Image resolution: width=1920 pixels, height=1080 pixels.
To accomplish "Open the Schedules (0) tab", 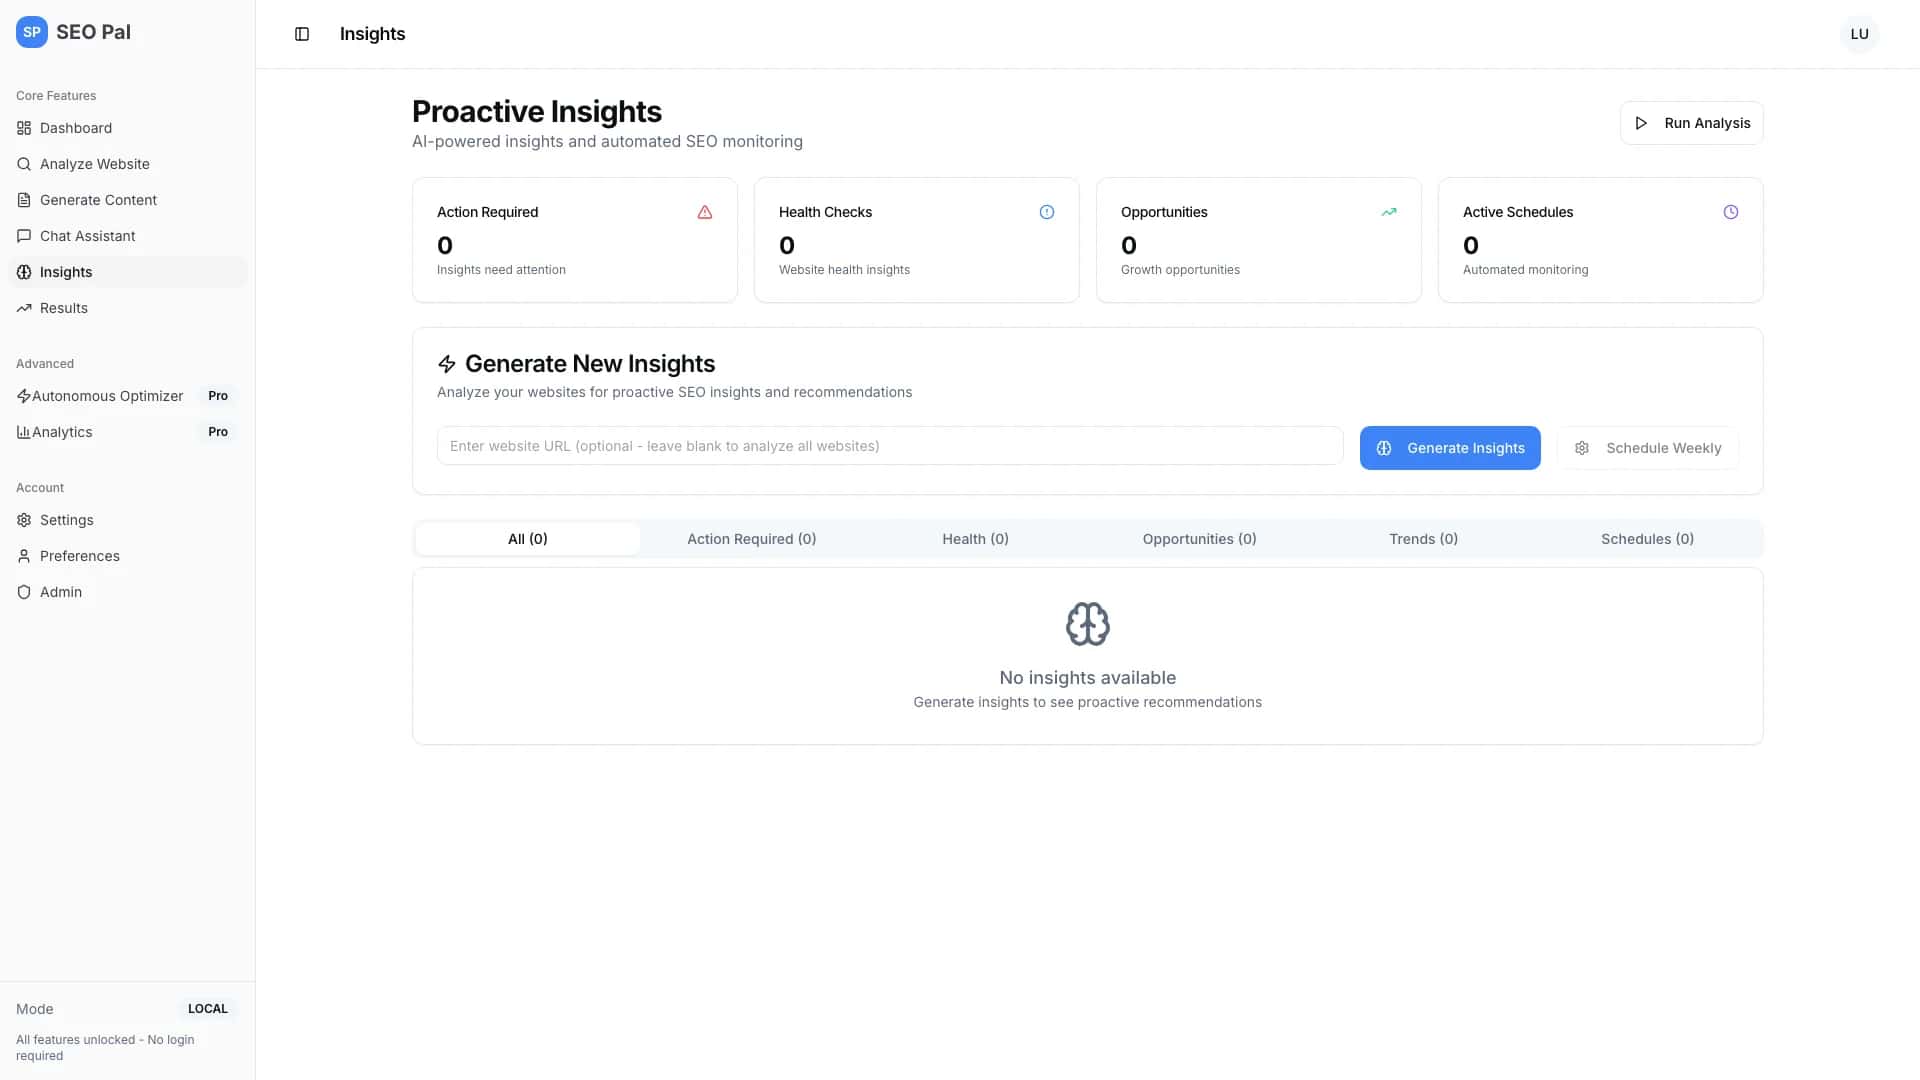I will tap(1647, 538).
